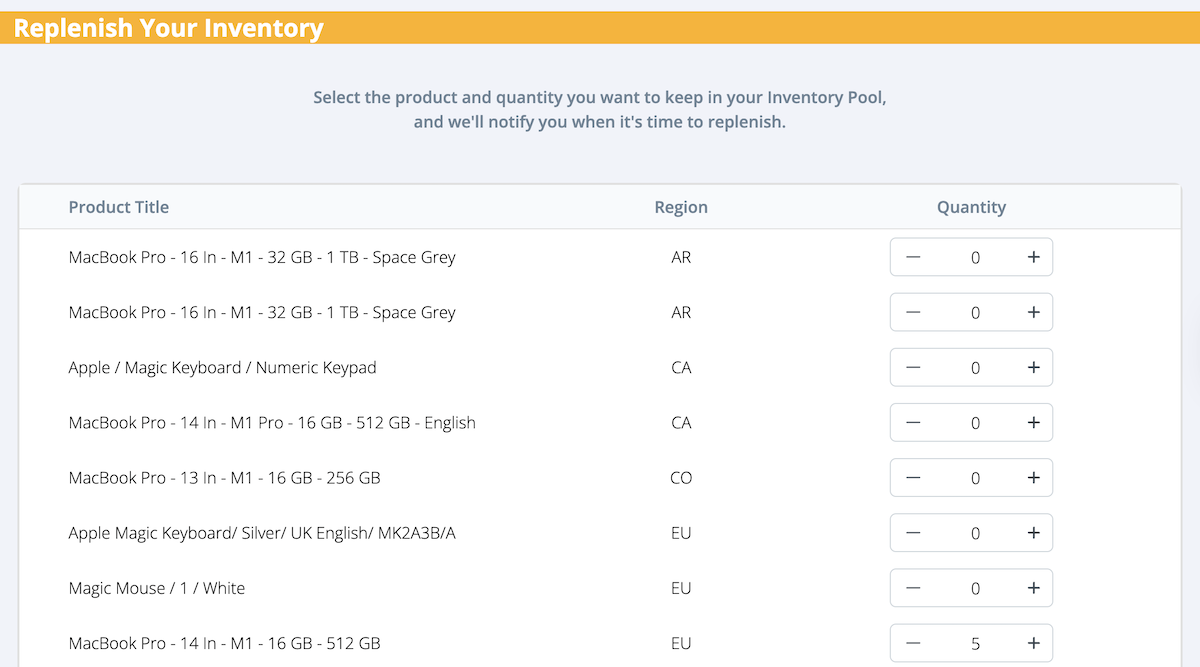Decrease the EU MacBook Pro 14 In quantity
1200x667 pixels.
(x=912, y=644)
